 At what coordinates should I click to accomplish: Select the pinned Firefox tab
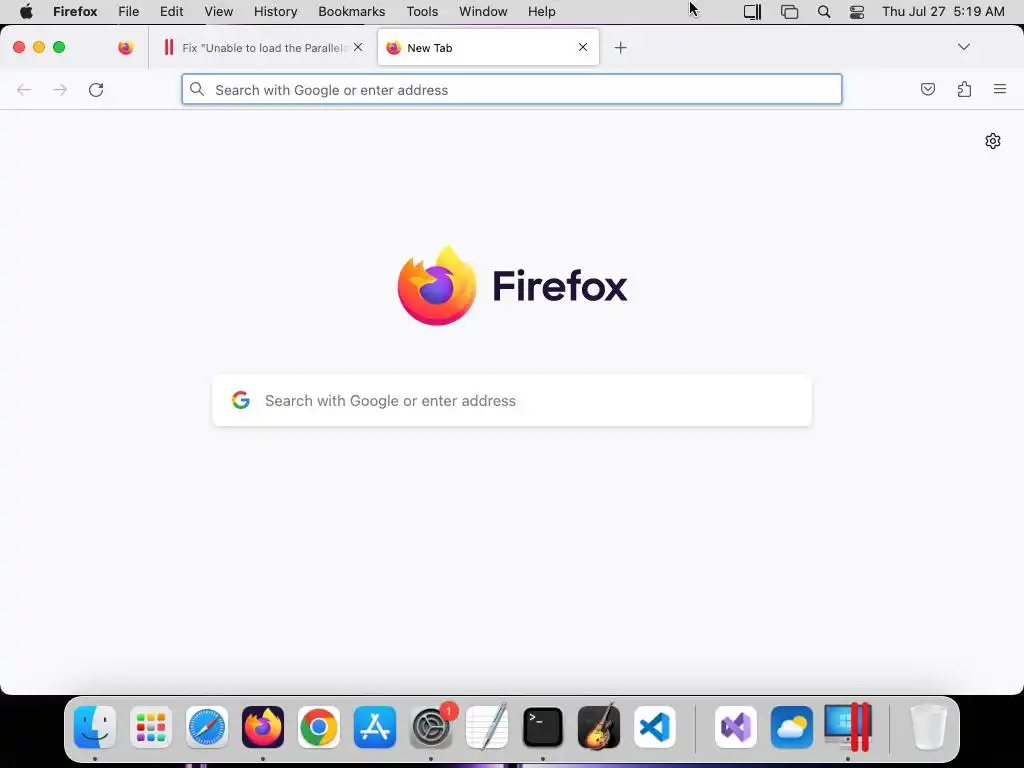point(126,47)
